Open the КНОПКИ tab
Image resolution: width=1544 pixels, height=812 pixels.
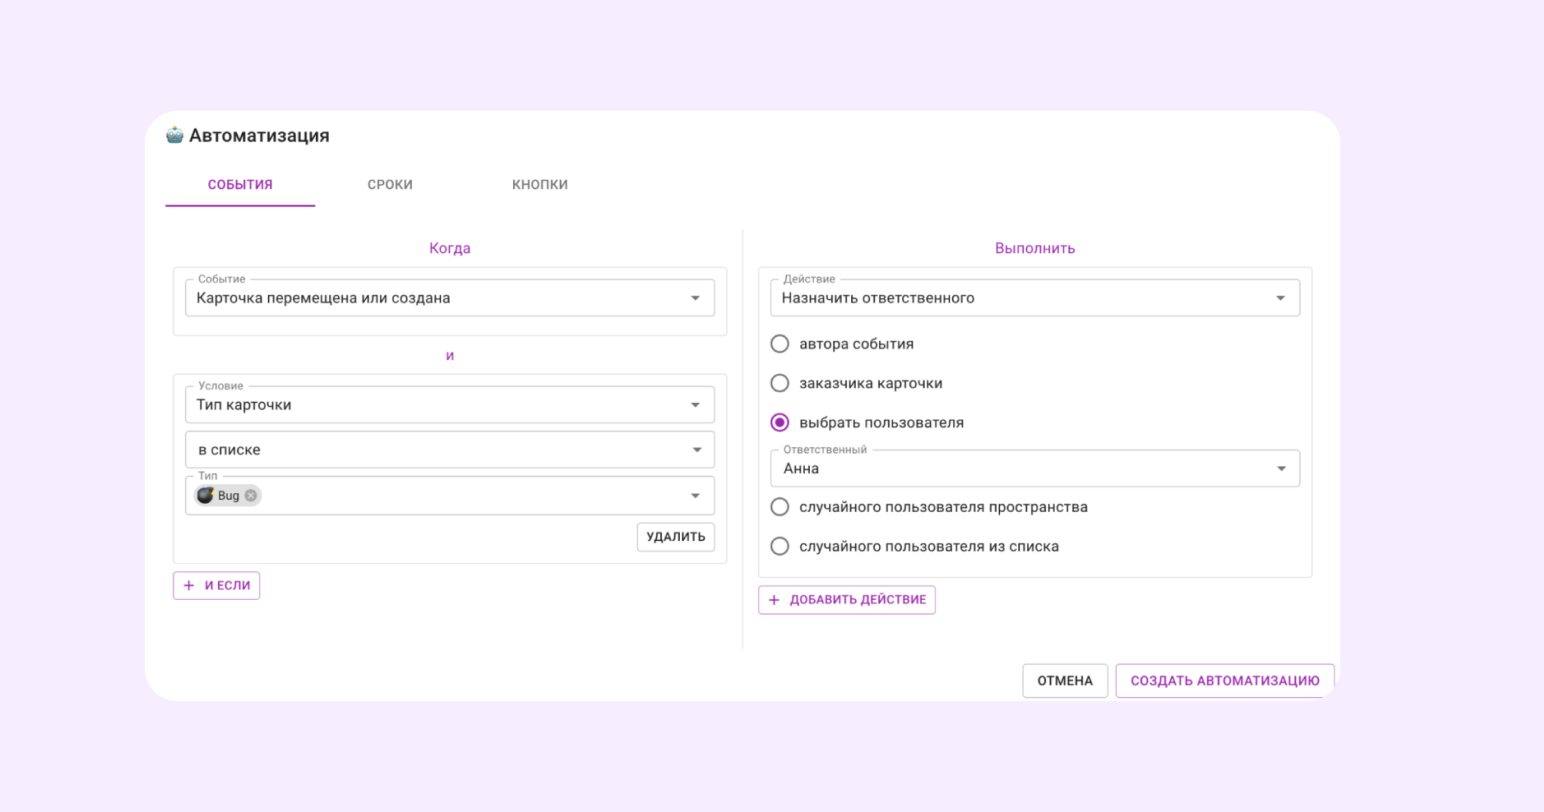click(x=540, y=185)
